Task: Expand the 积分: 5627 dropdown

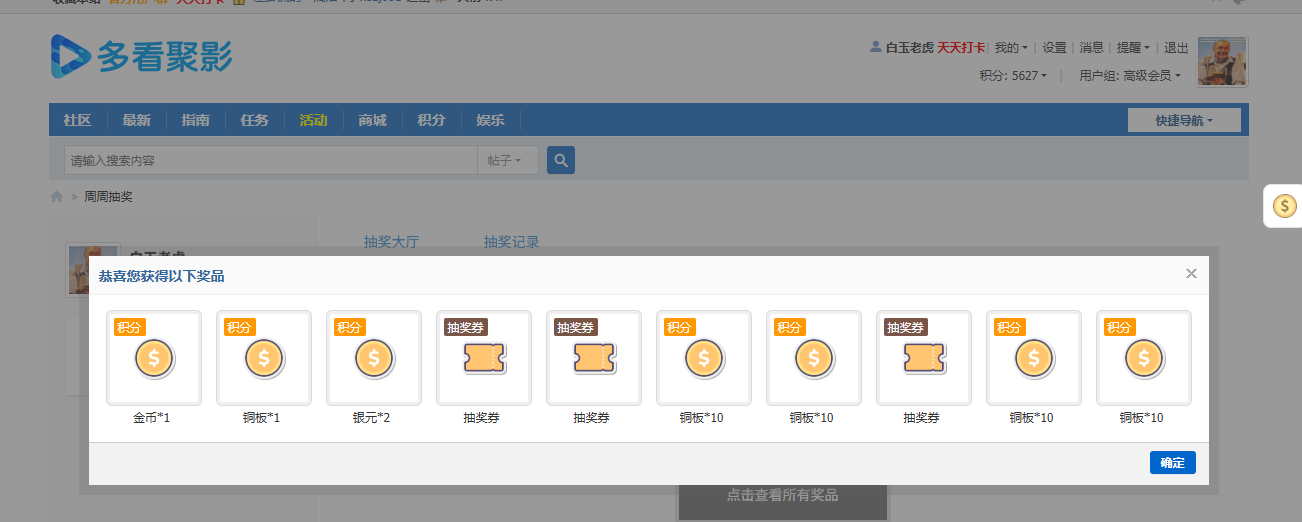Action: point(1013,75)
